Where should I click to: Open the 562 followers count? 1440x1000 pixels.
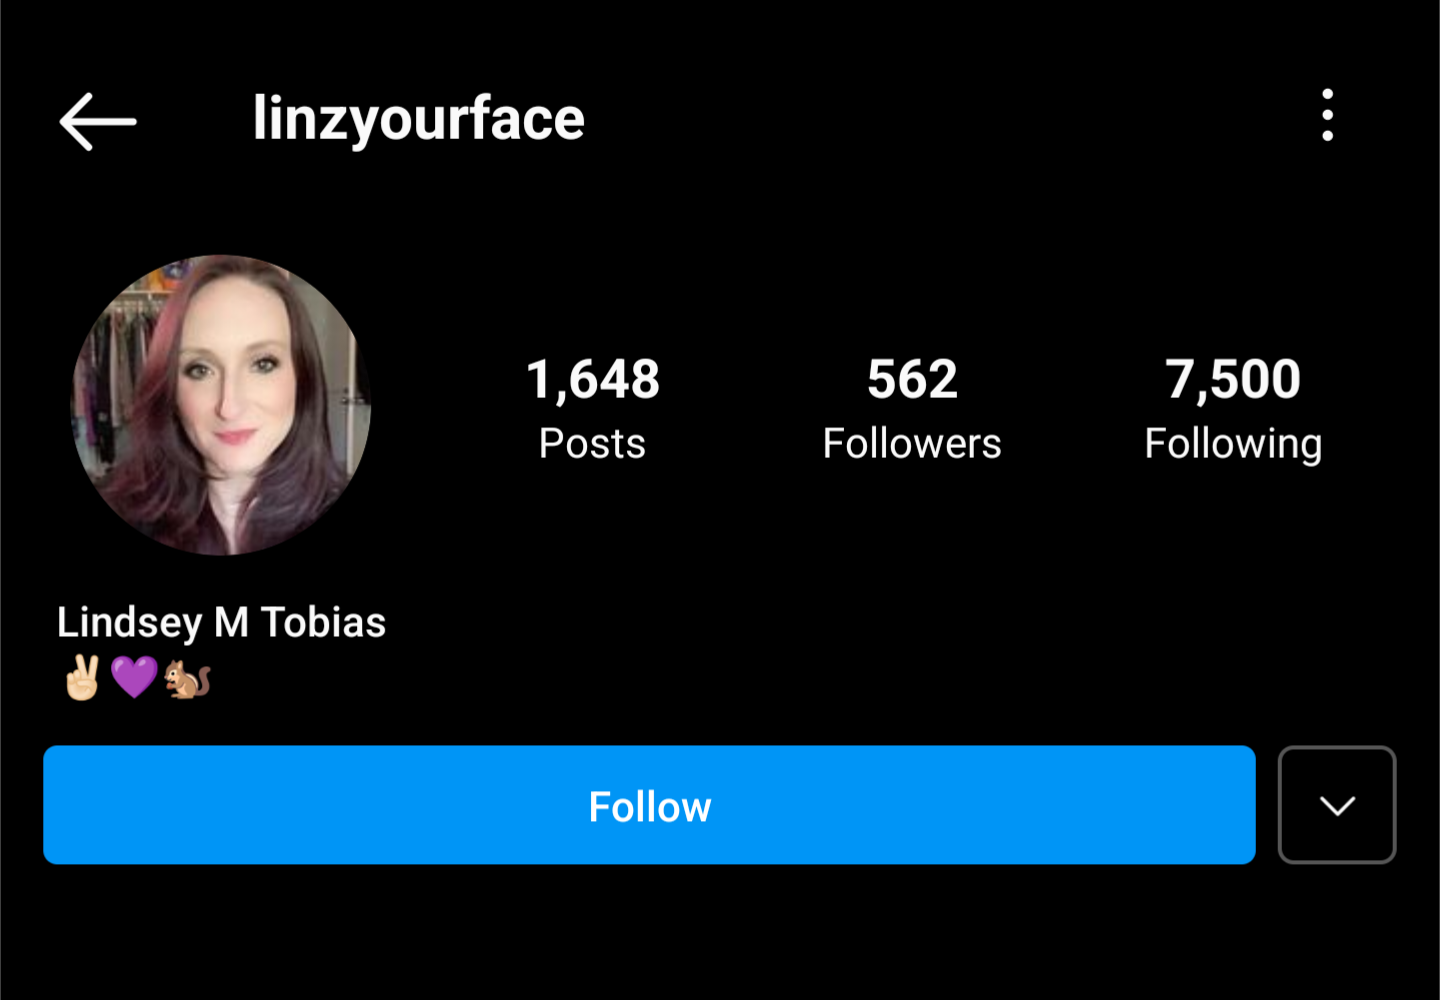[912, 379]
